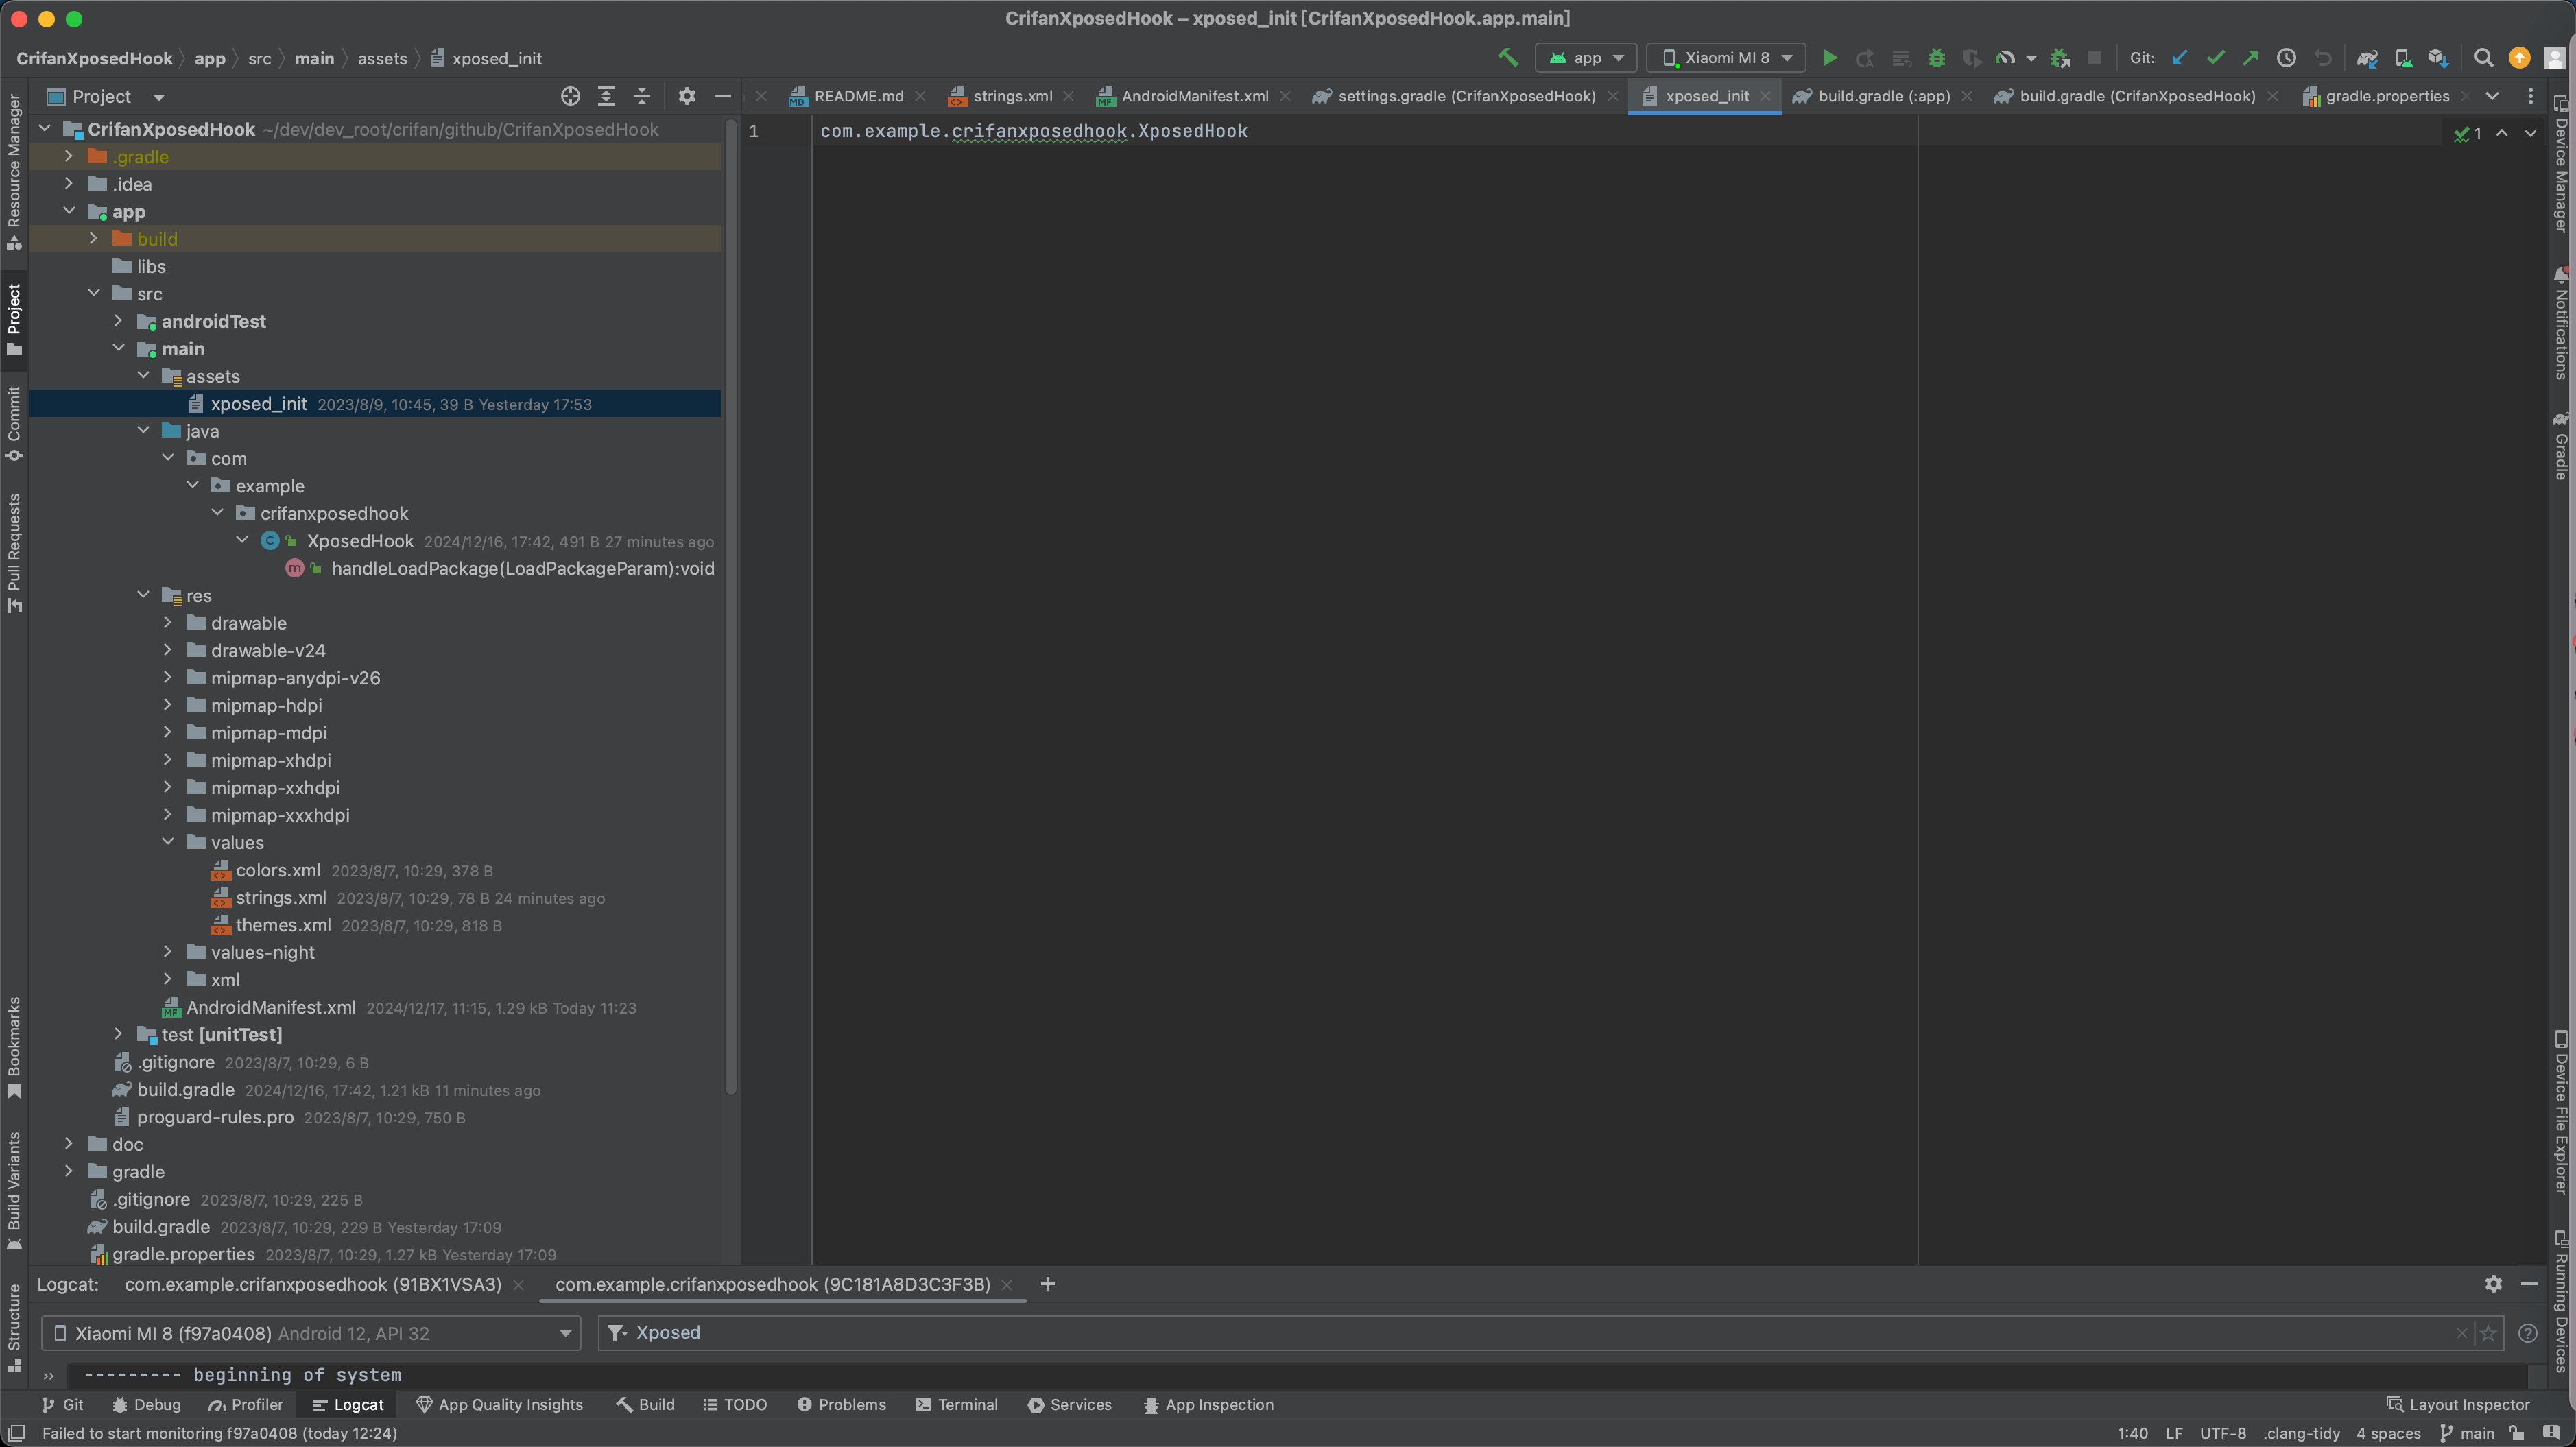
Task: Push commits with Git green arrow
Action: click(2250, 58)
